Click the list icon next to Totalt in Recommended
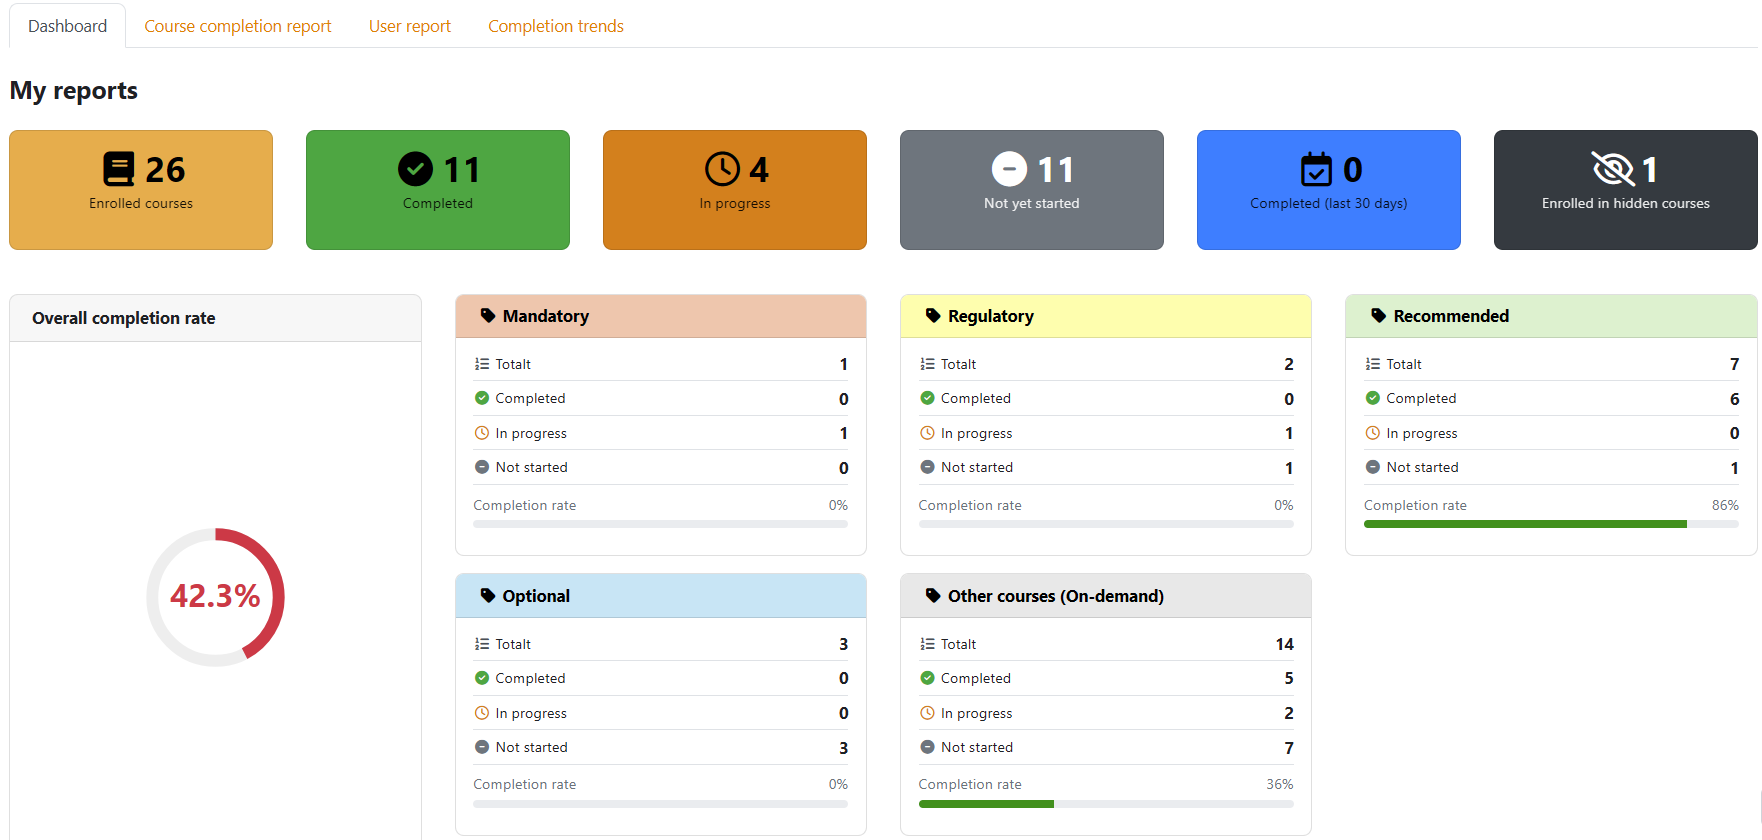 1373,364
